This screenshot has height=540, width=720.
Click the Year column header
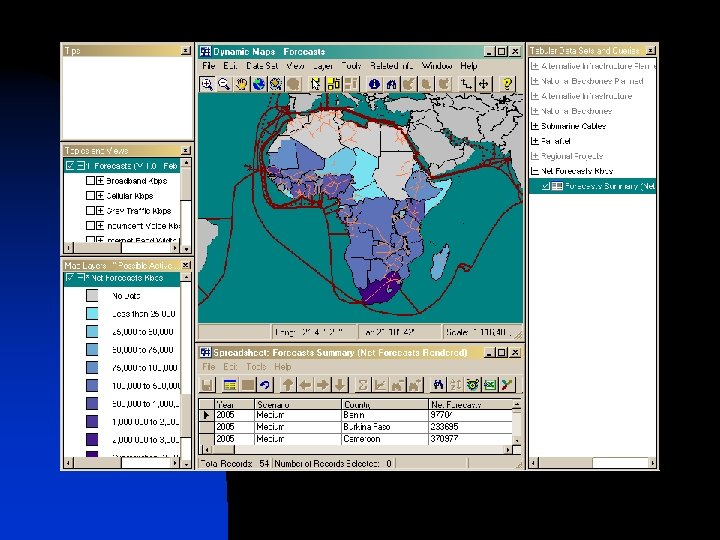point(235,405)
